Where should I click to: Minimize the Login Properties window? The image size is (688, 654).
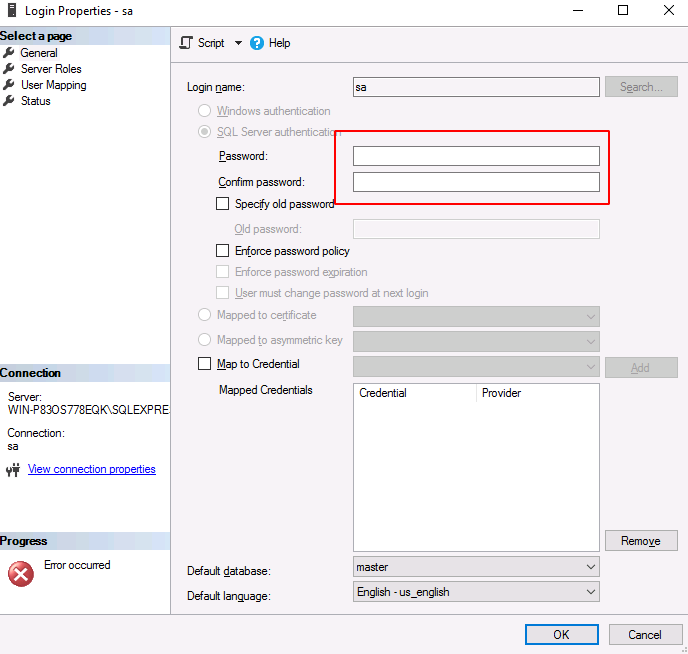(x=578, y=10)
